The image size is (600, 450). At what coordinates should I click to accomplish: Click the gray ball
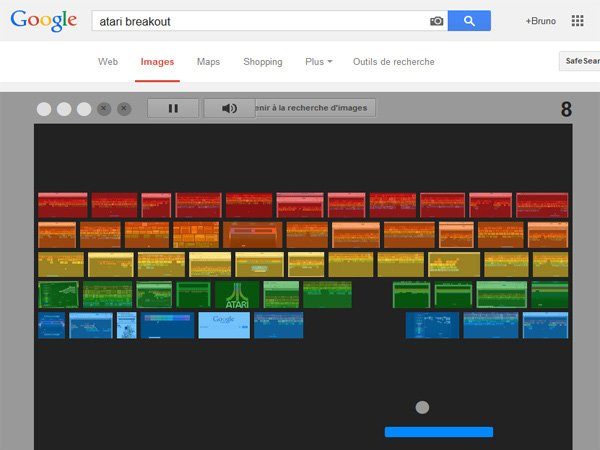(x=422, y=407)
